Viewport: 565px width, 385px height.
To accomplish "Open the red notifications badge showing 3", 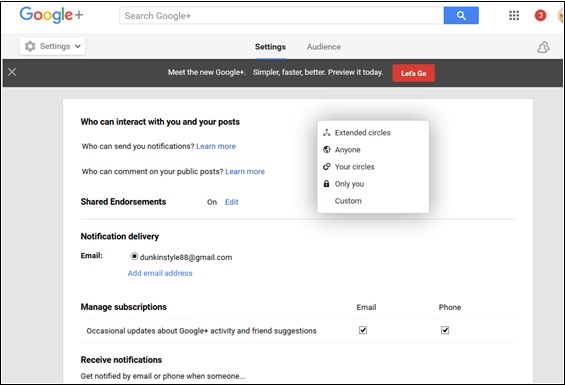I will coord(540,16).
